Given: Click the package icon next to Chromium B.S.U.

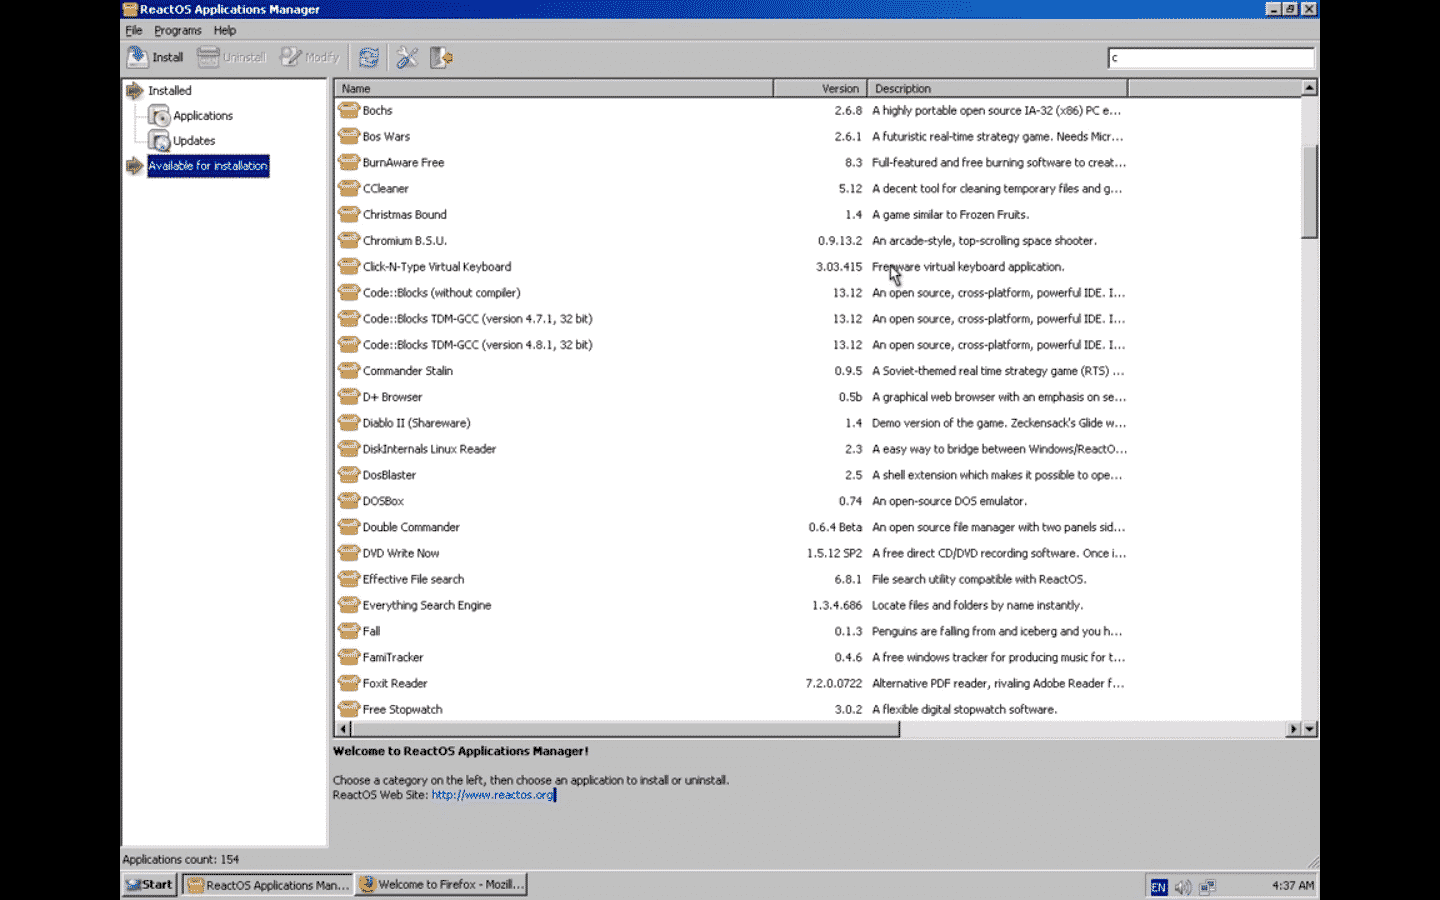Looking at the screenshot, I should point(348,240).
